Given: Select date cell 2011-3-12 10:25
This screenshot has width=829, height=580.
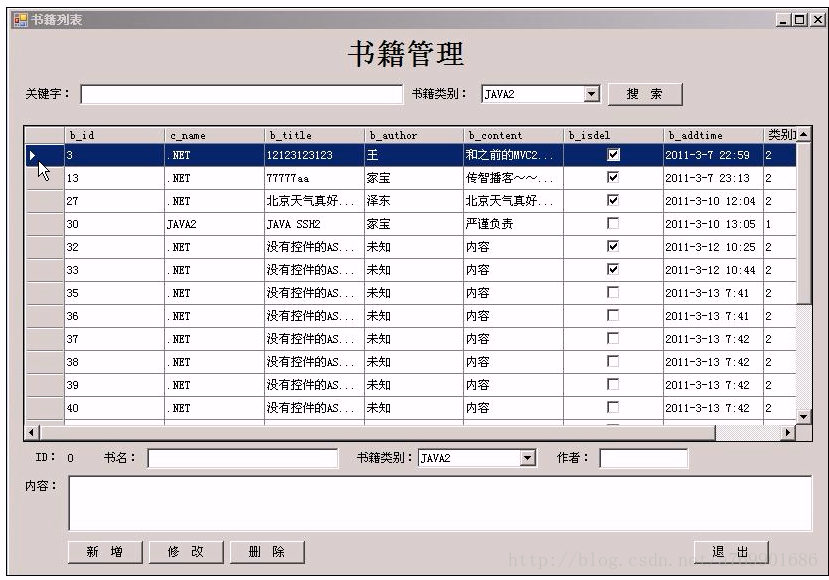Looking at the screenshot, I should tap(713, 247).
